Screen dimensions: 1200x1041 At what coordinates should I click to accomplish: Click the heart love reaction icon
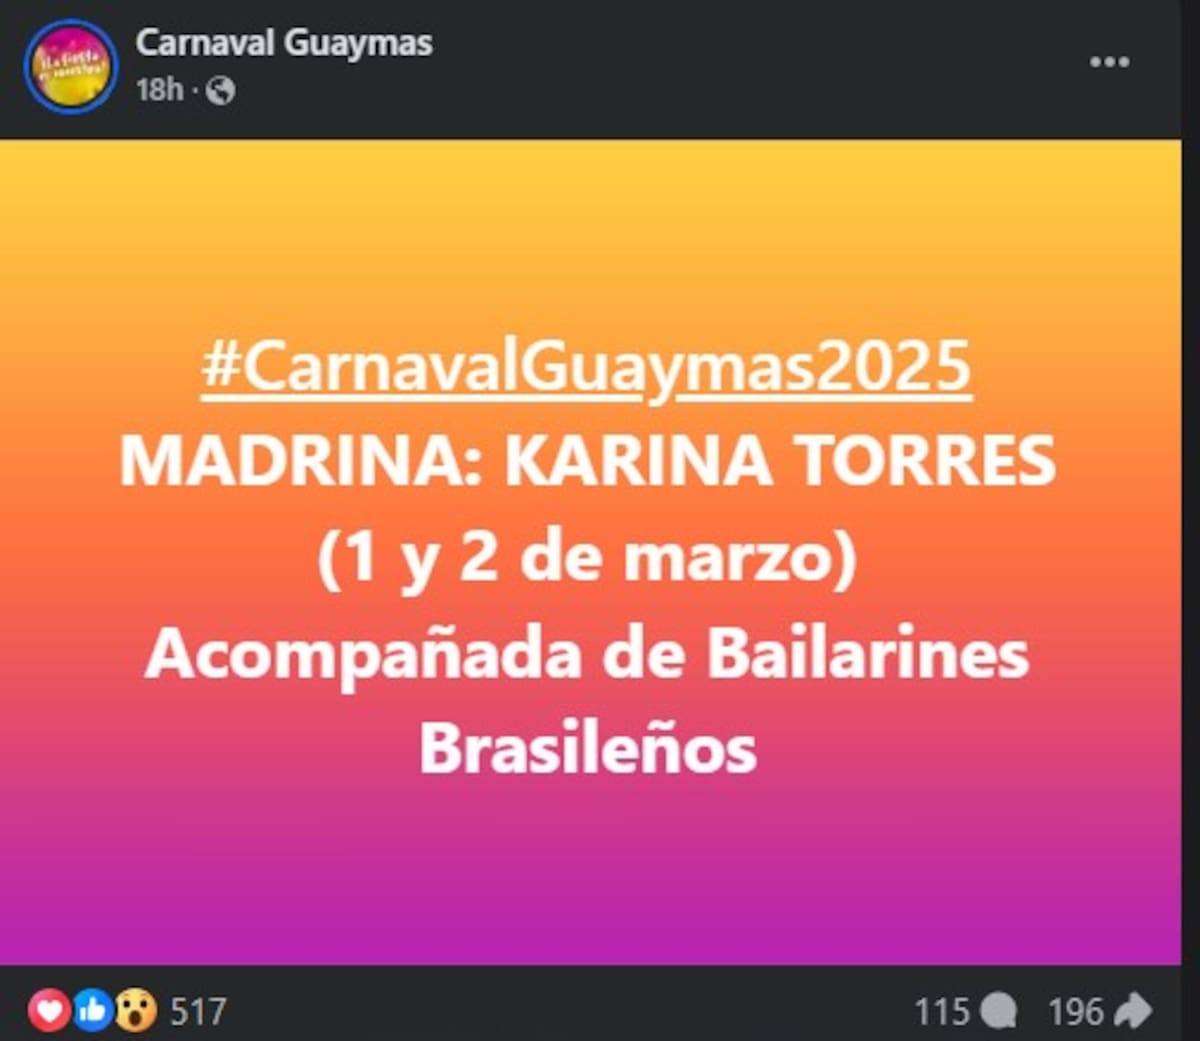pos(47,1011)
